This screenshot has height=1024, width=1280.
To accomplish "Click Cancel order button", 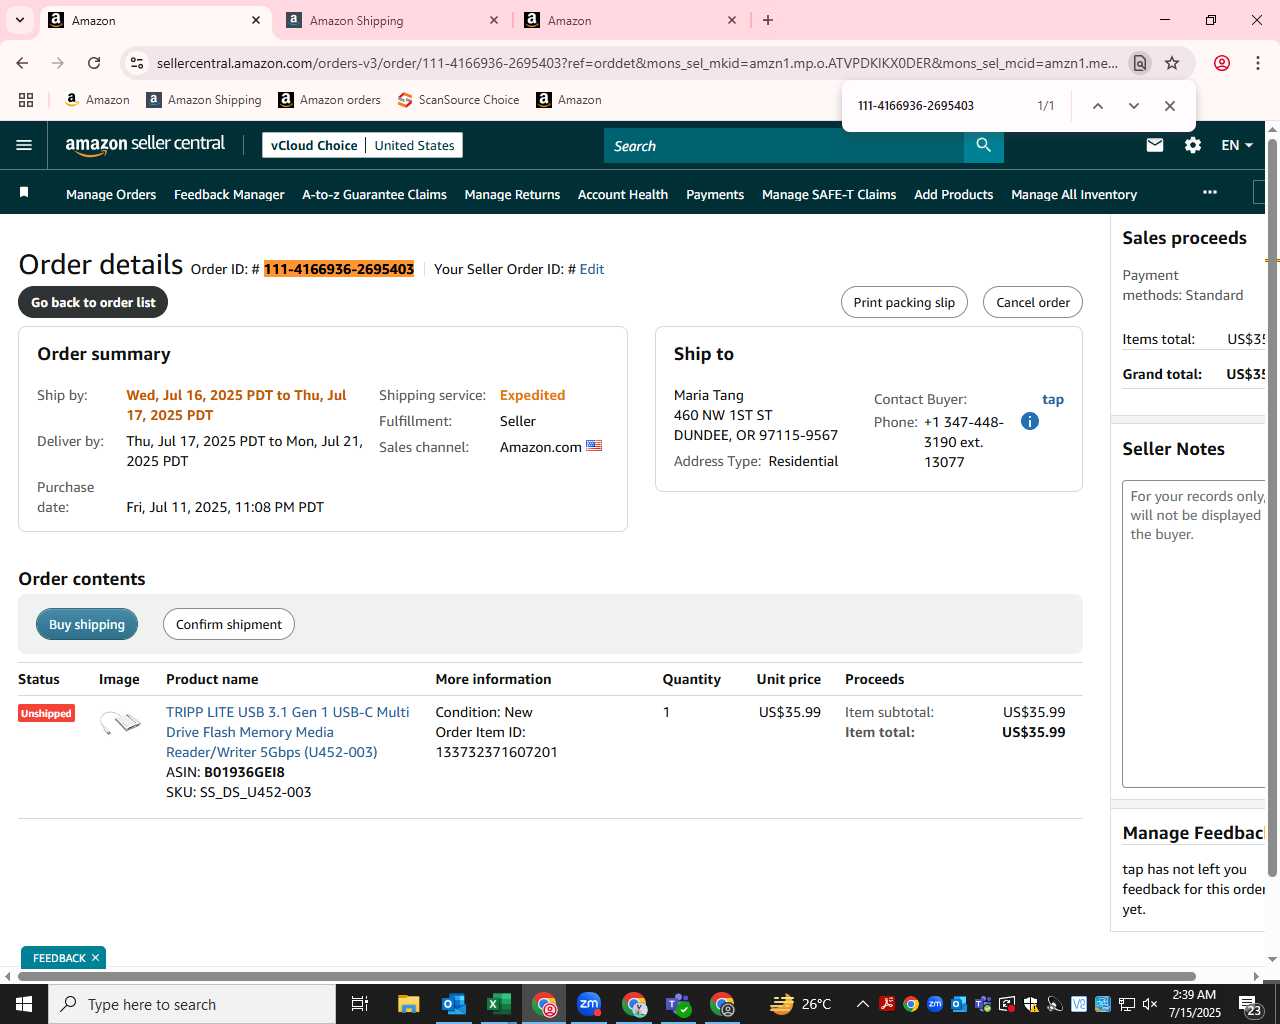I will click(1033, 302).
